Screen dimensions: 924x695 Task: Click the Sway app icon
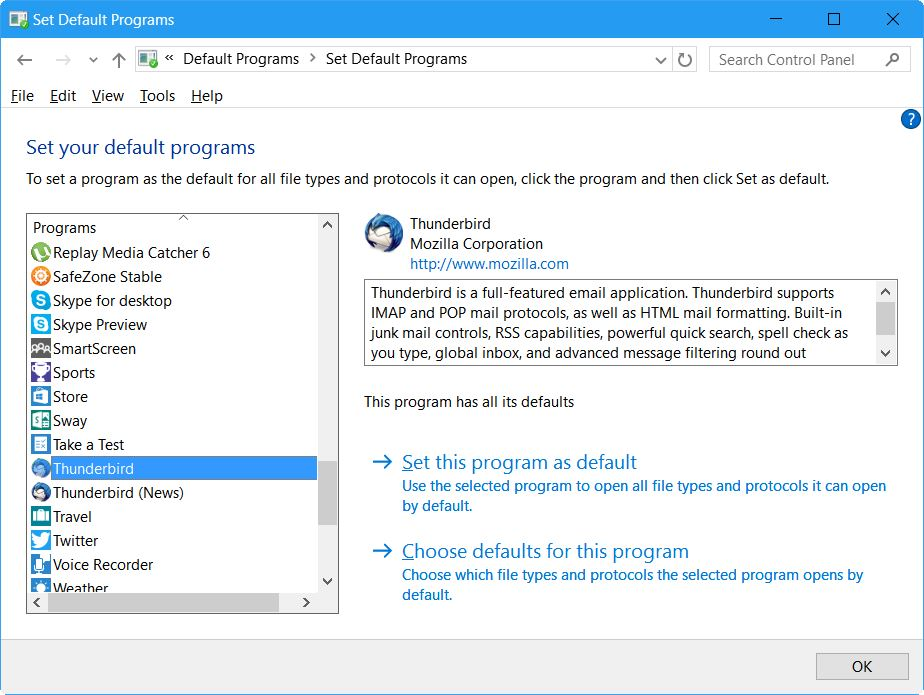coord(41,420)
